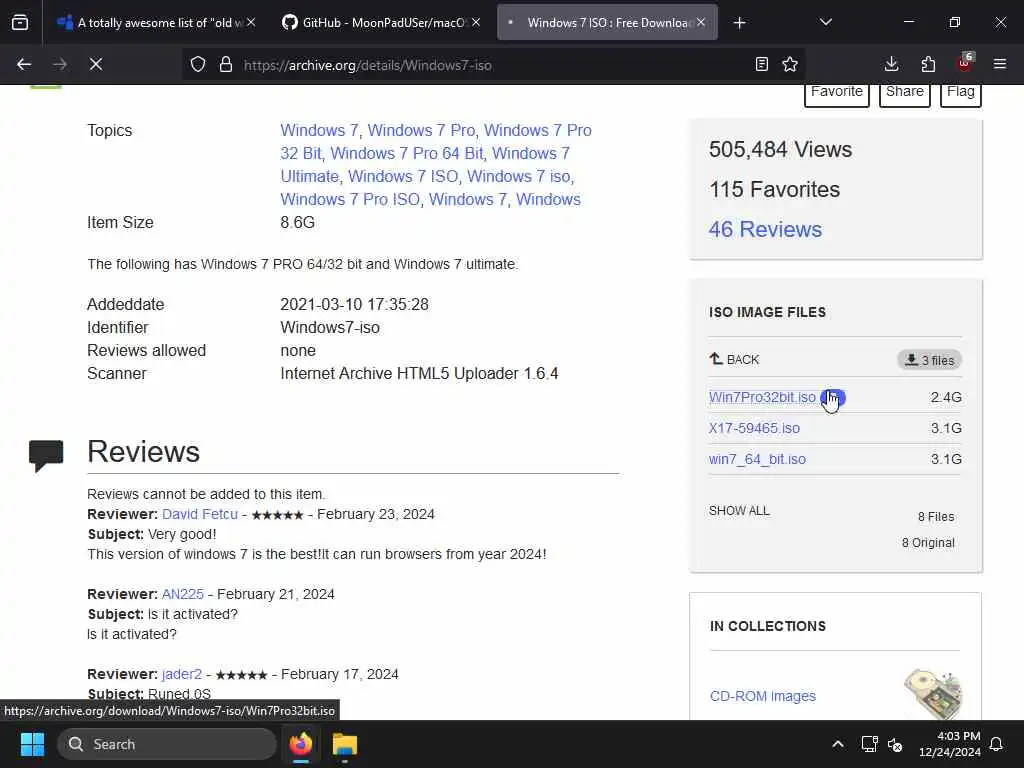
Task: Click the Favorite button
Action: point(837,91)
